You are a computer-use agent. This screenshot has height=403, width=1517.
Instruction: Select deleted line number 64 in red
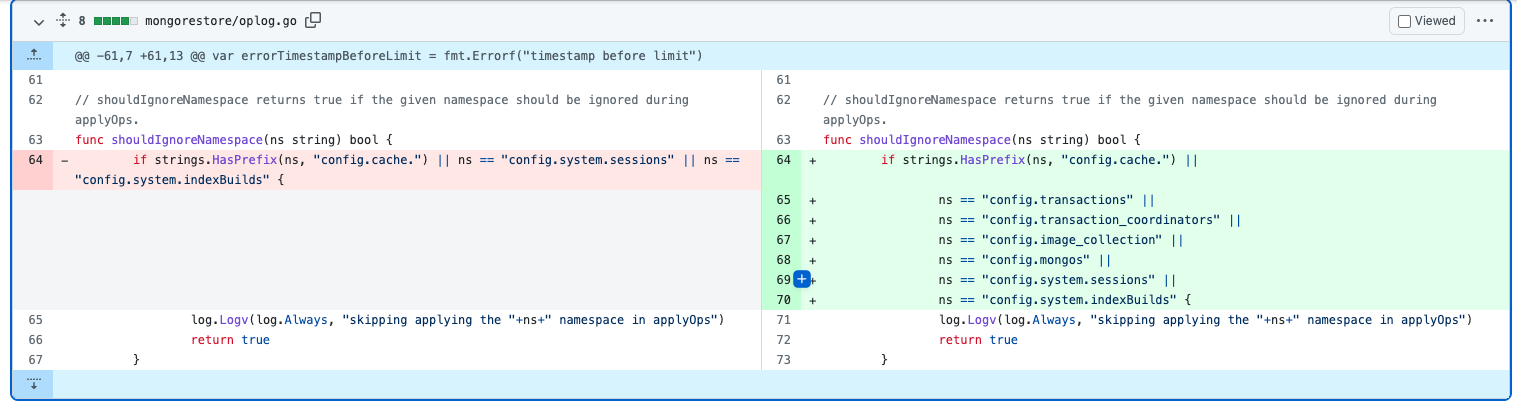[35, 160]
